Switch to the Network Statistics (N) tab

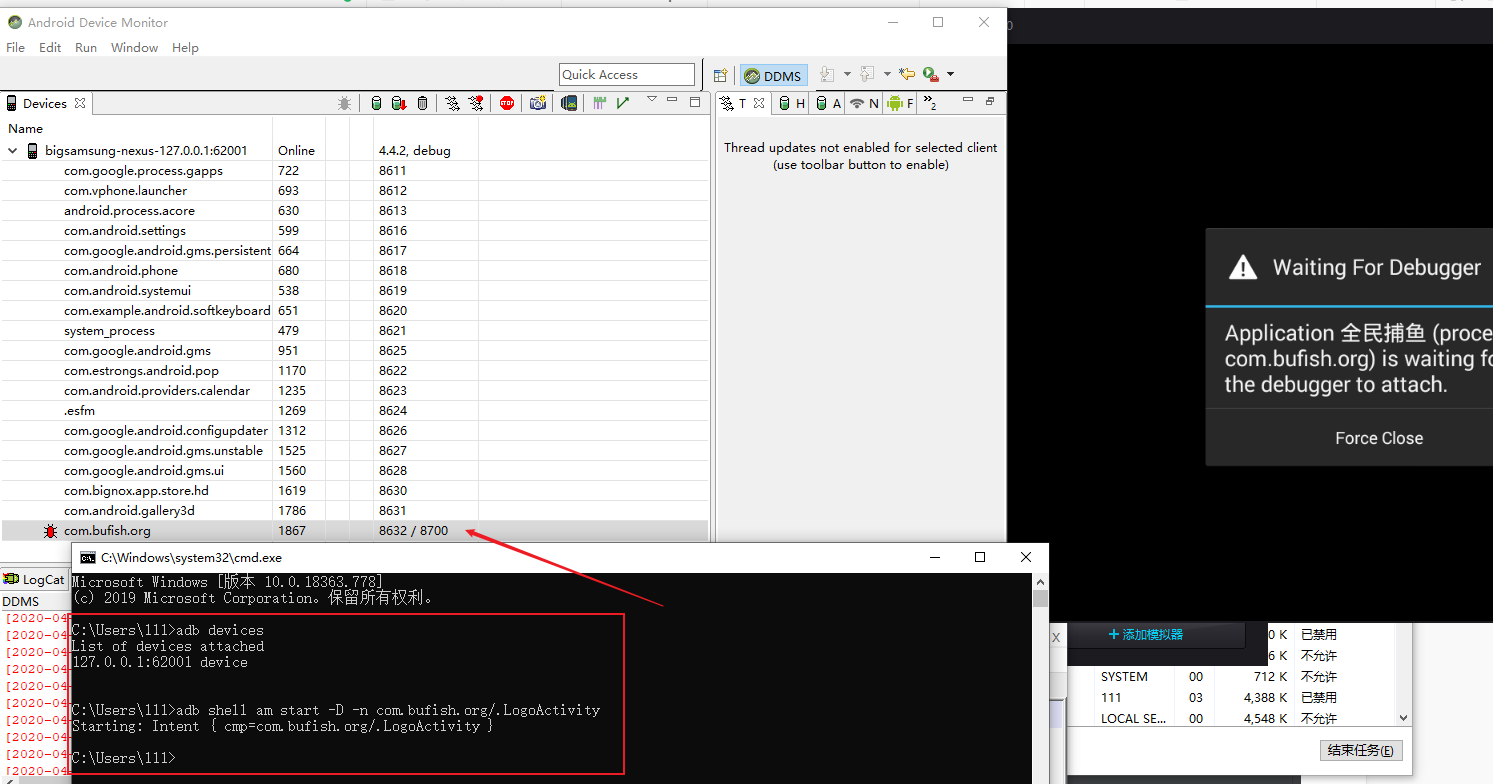(864, 103)
